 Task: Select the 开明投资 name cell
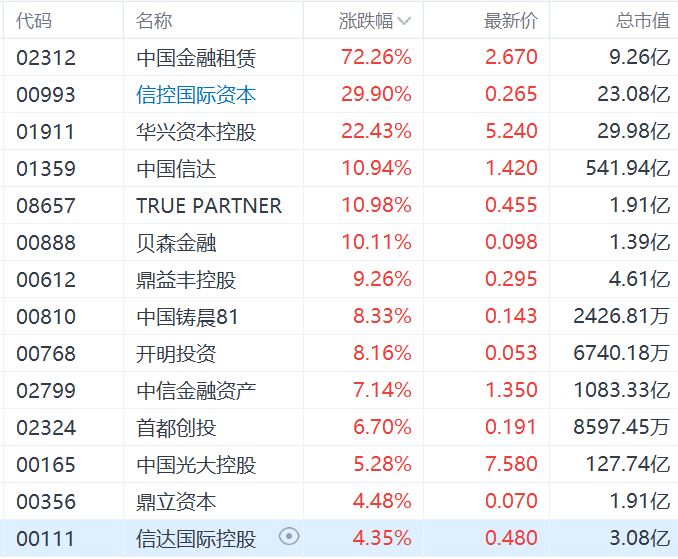coord(176,354)
